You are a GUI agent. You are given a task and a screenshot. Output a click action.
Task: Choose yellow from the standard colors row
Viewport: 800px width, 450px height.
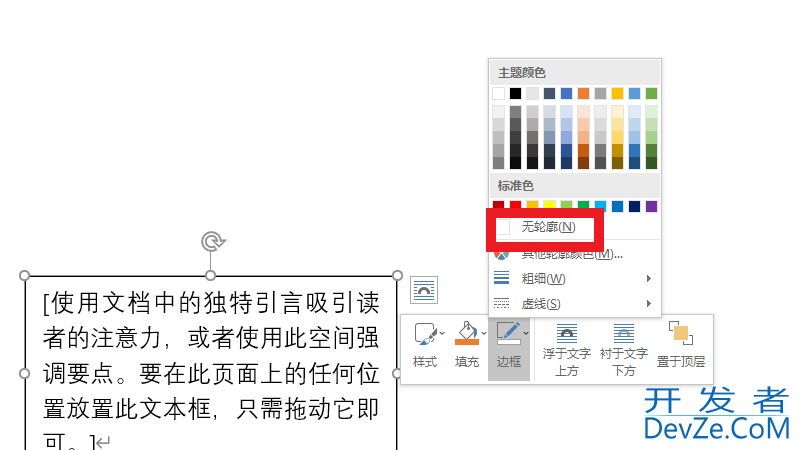[x=549, y=205]
